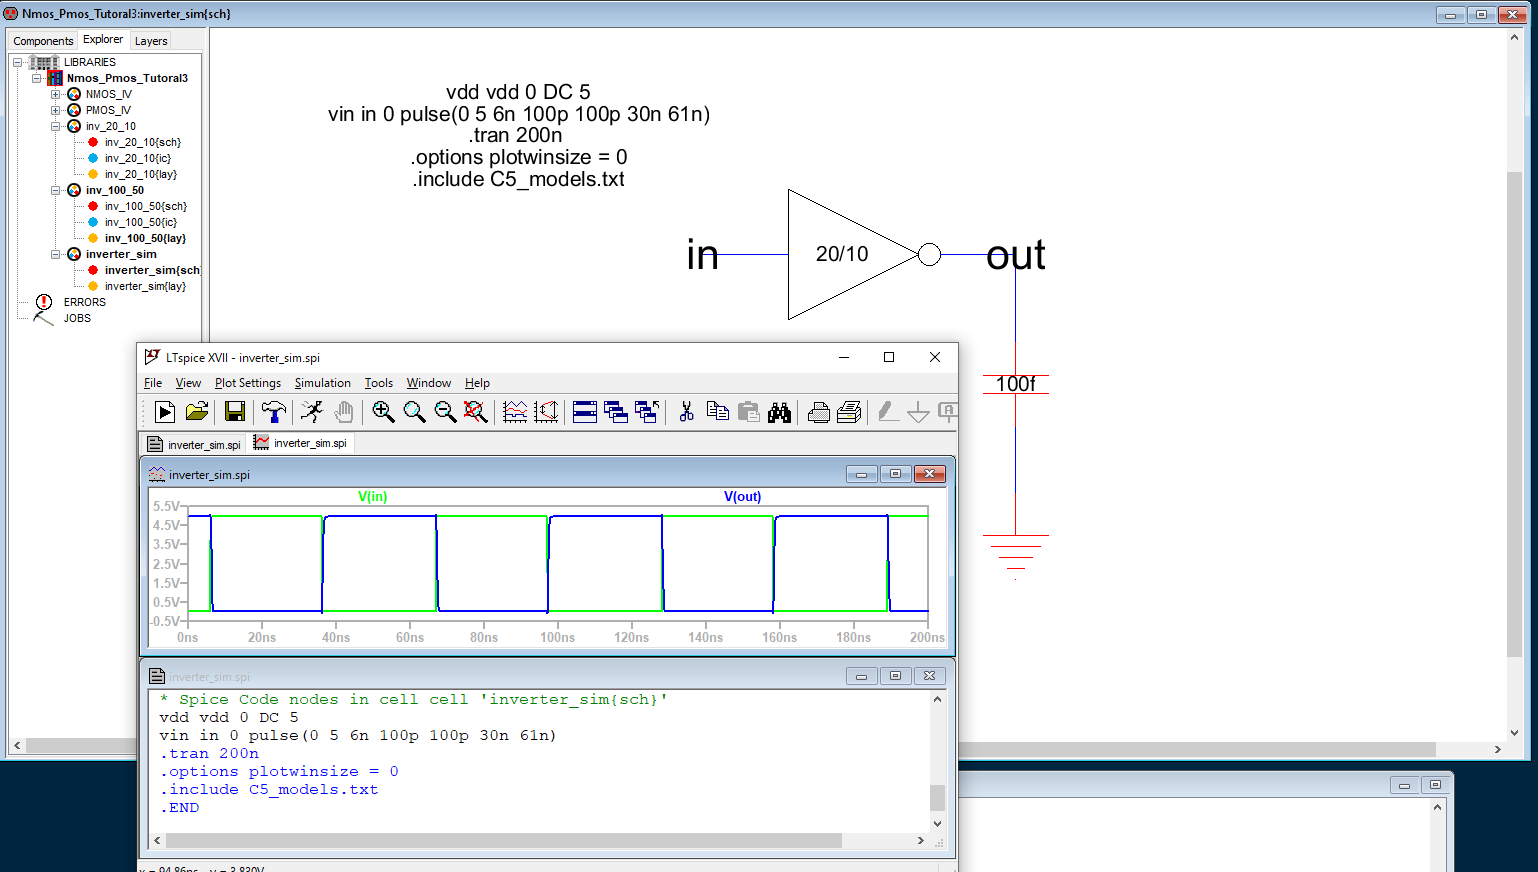Screen dimensions: 1538x872
Task: Click the ERRORS icon in explorer
Action: [x=44, y=302]
